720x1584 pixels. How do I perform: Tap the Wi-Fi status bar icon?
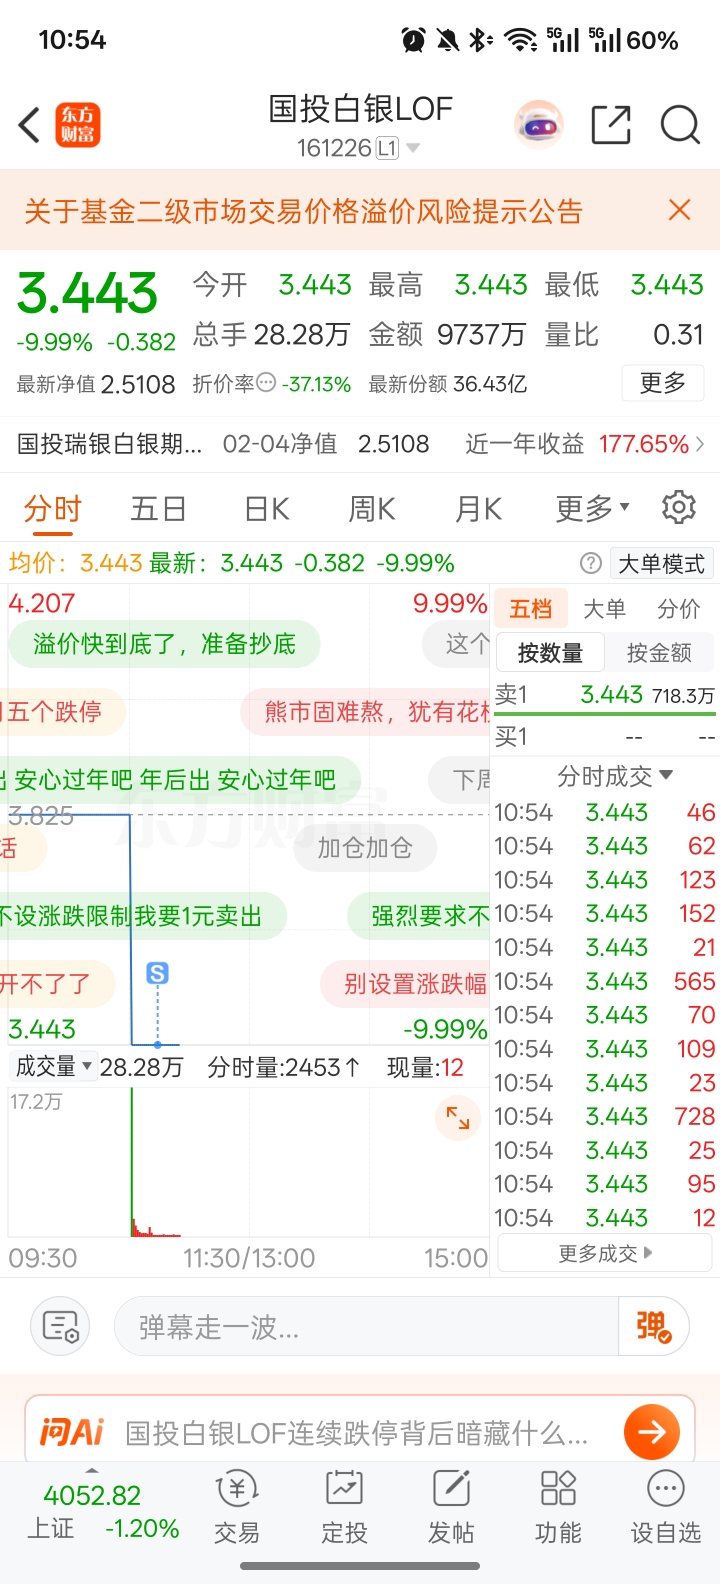click(x=520, y=40)
